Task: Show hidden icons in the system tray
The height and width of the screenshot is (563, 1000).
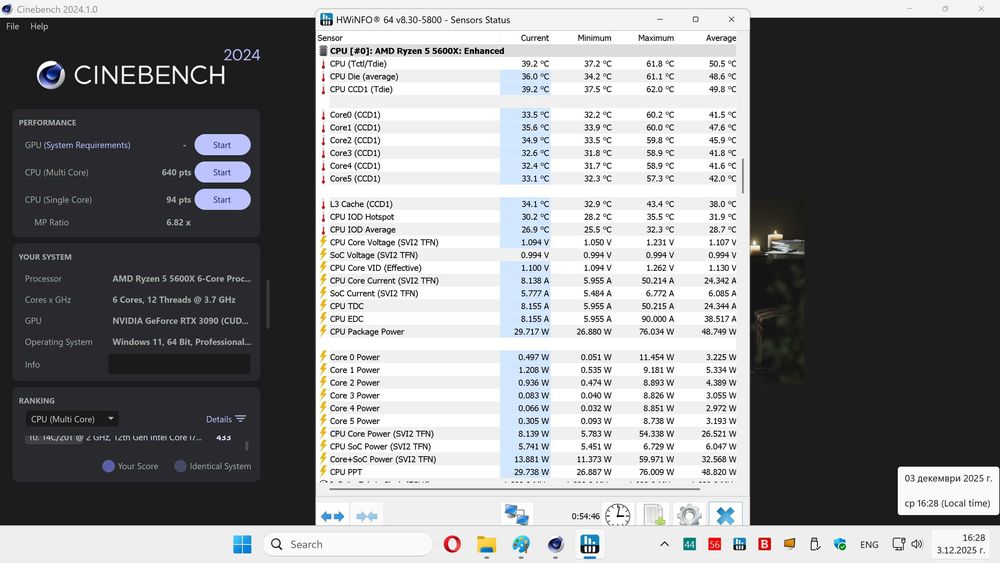Action: tap(664, 544)
